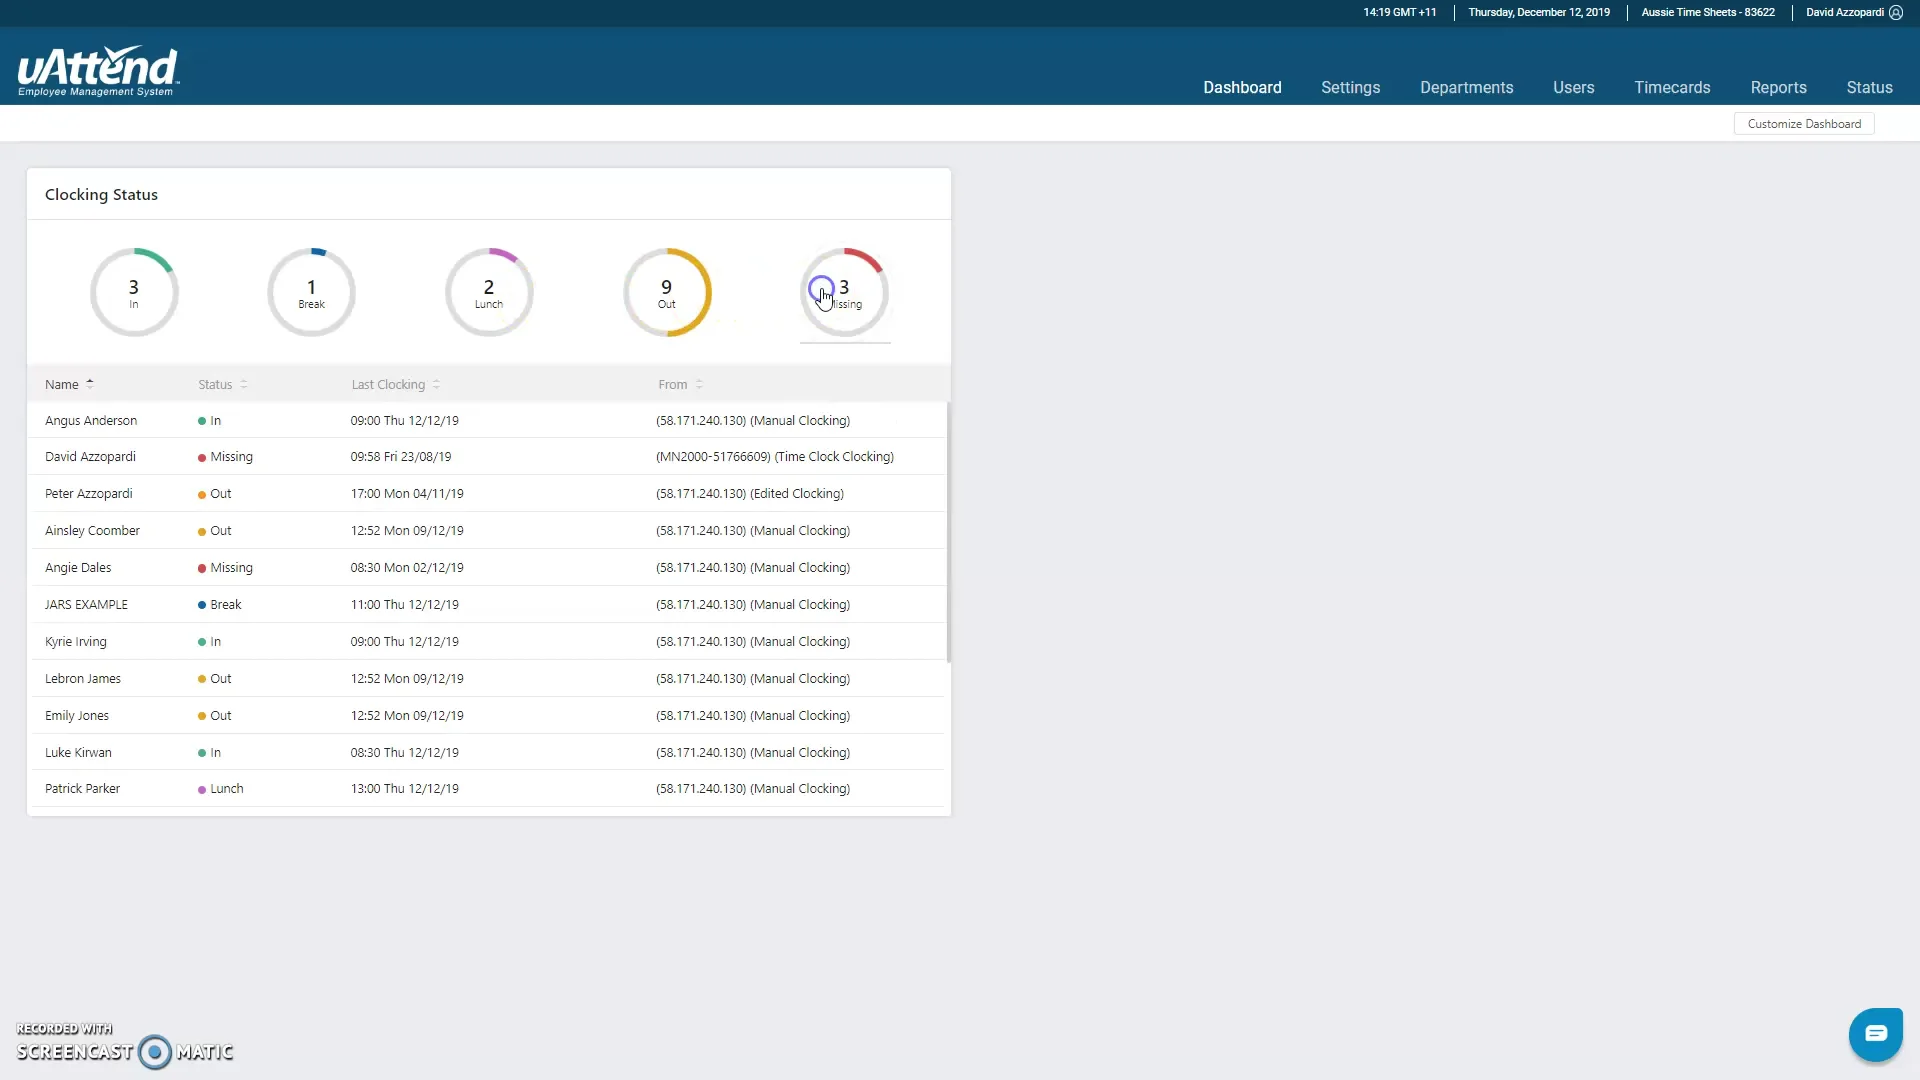The height and width of the screenshot is (1080, 1920).
Task: Open Reports page
Action: point(1778,87)
